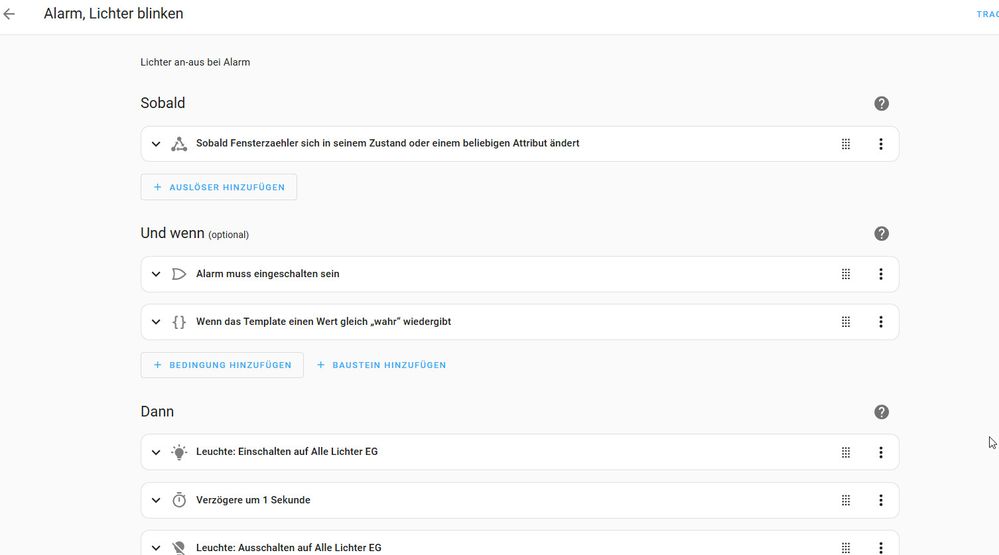Open the Traces link in header
999x555 pixels.
click(x=986, y=15)
